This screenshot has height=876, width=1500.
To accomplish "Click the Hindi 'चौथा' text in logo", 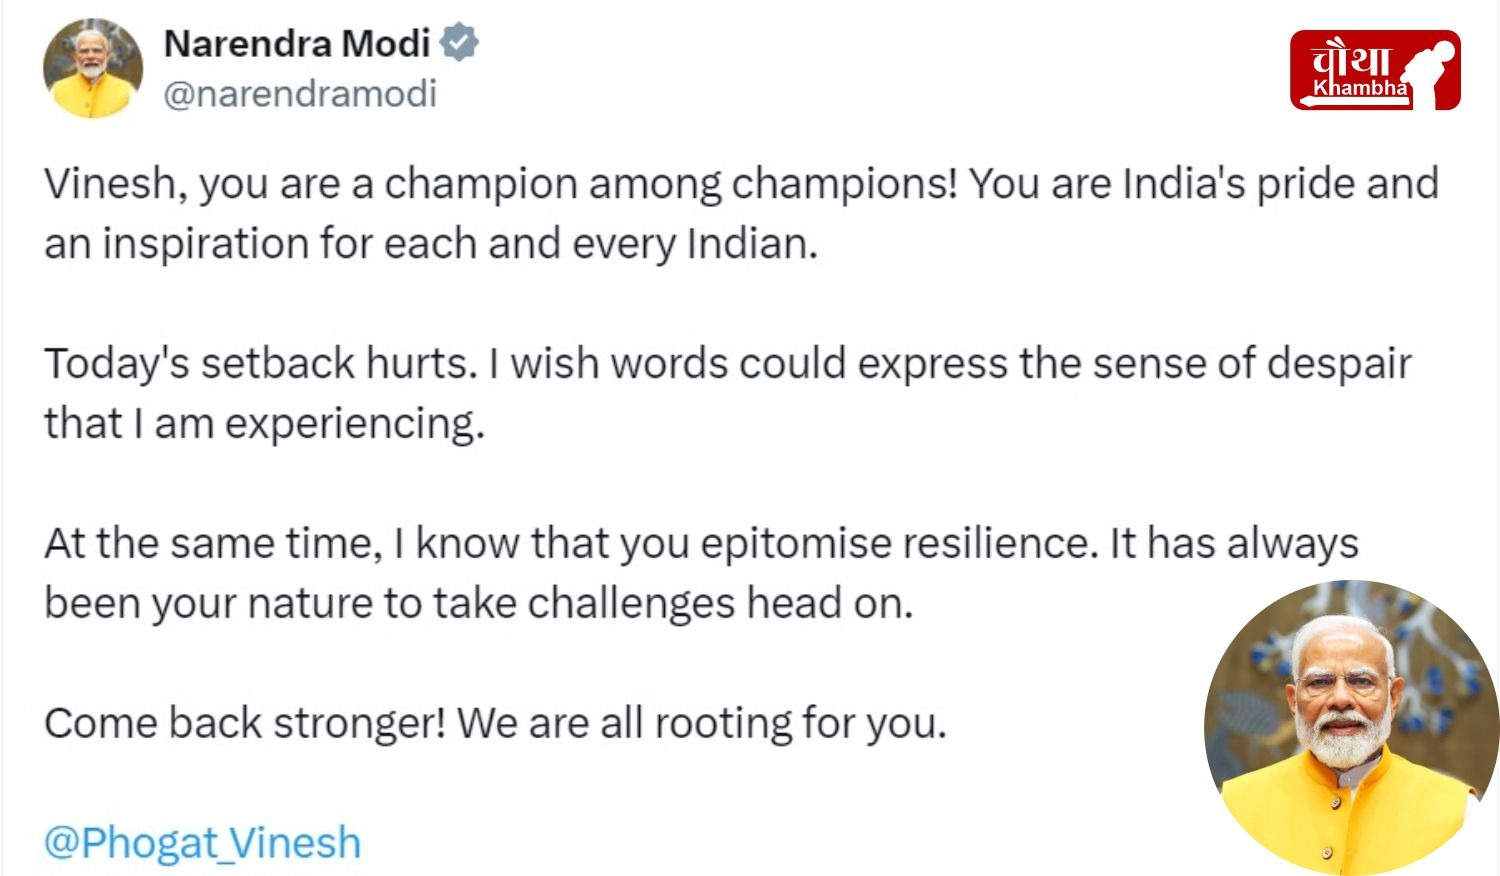I will click(1350, 58).
